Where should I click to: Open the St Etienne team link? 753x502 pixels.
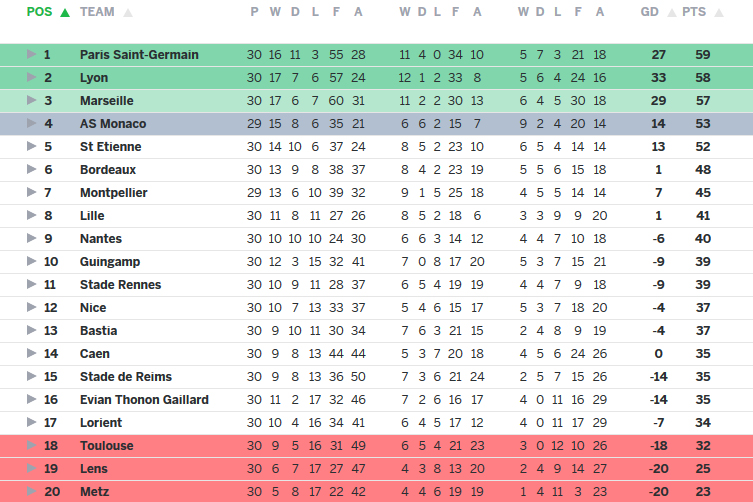click(110, 147)
